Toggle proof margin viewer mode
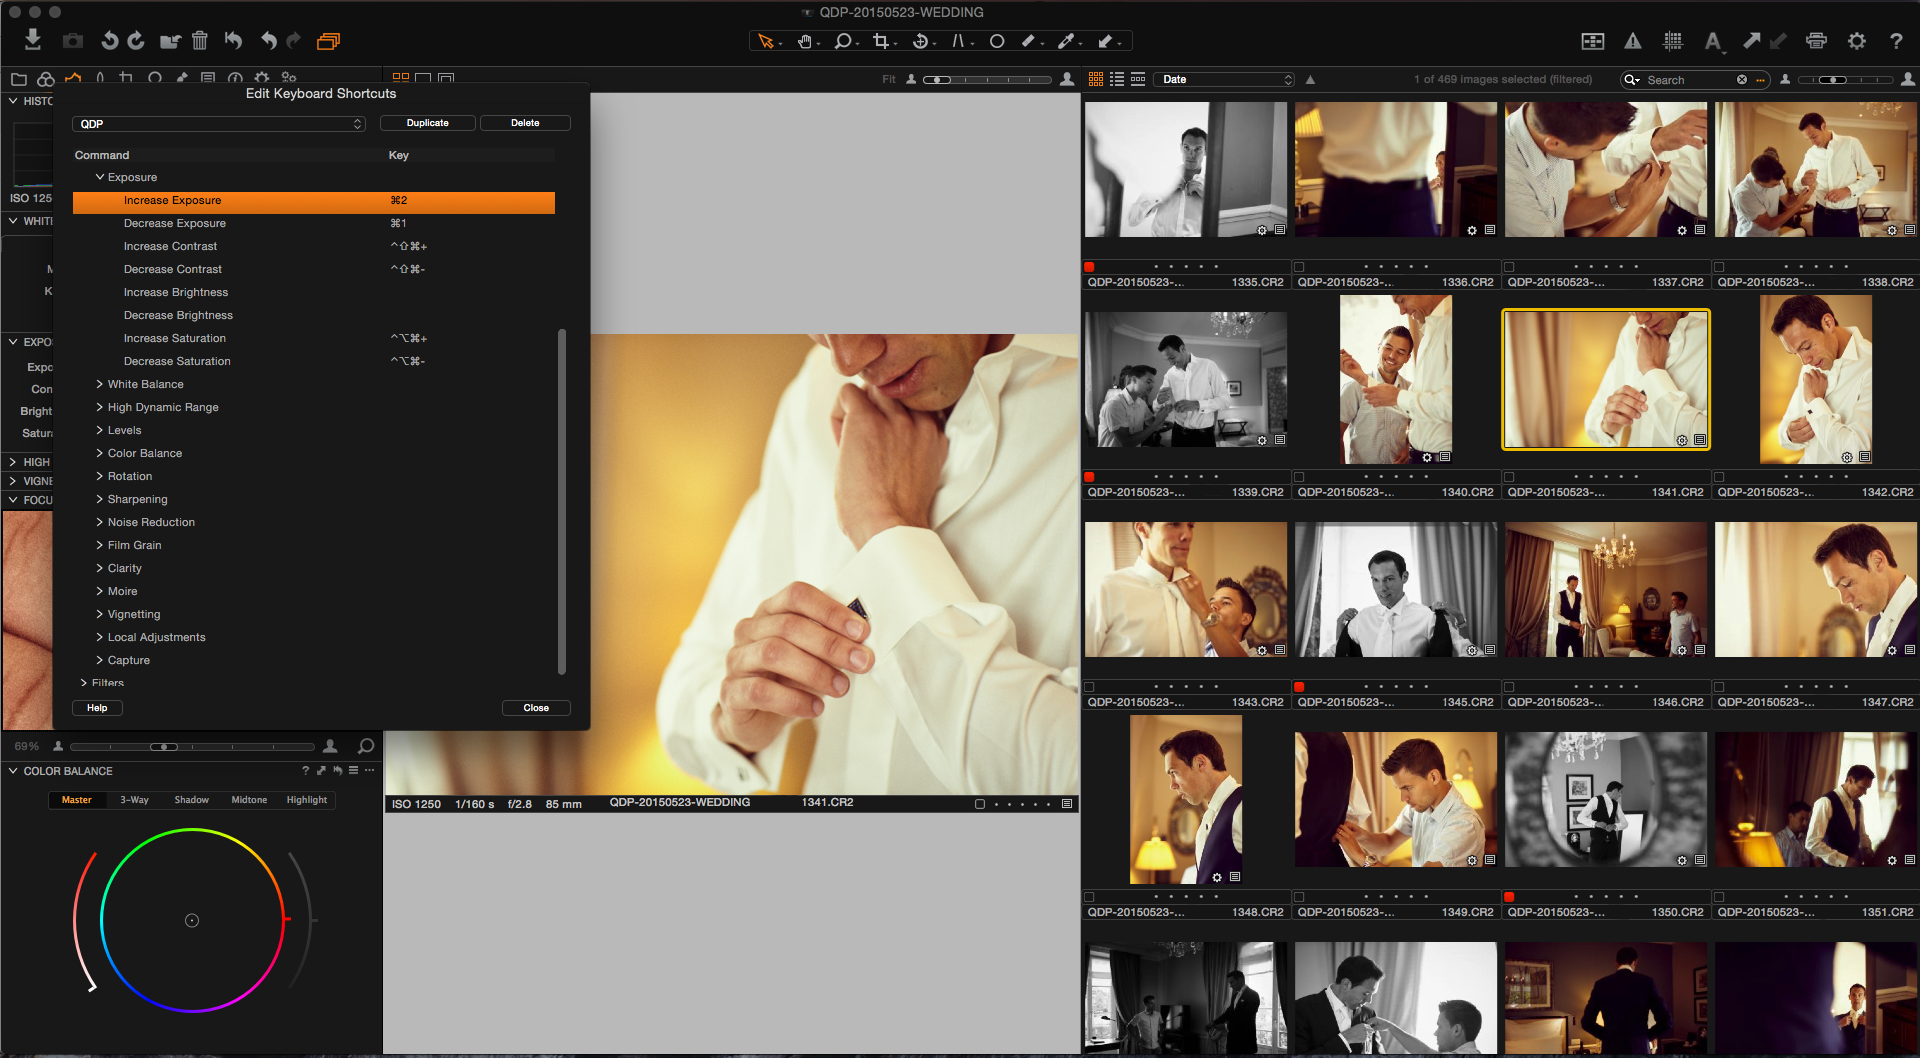Screen dimensions: 1920x1058 tap(446, 78)
